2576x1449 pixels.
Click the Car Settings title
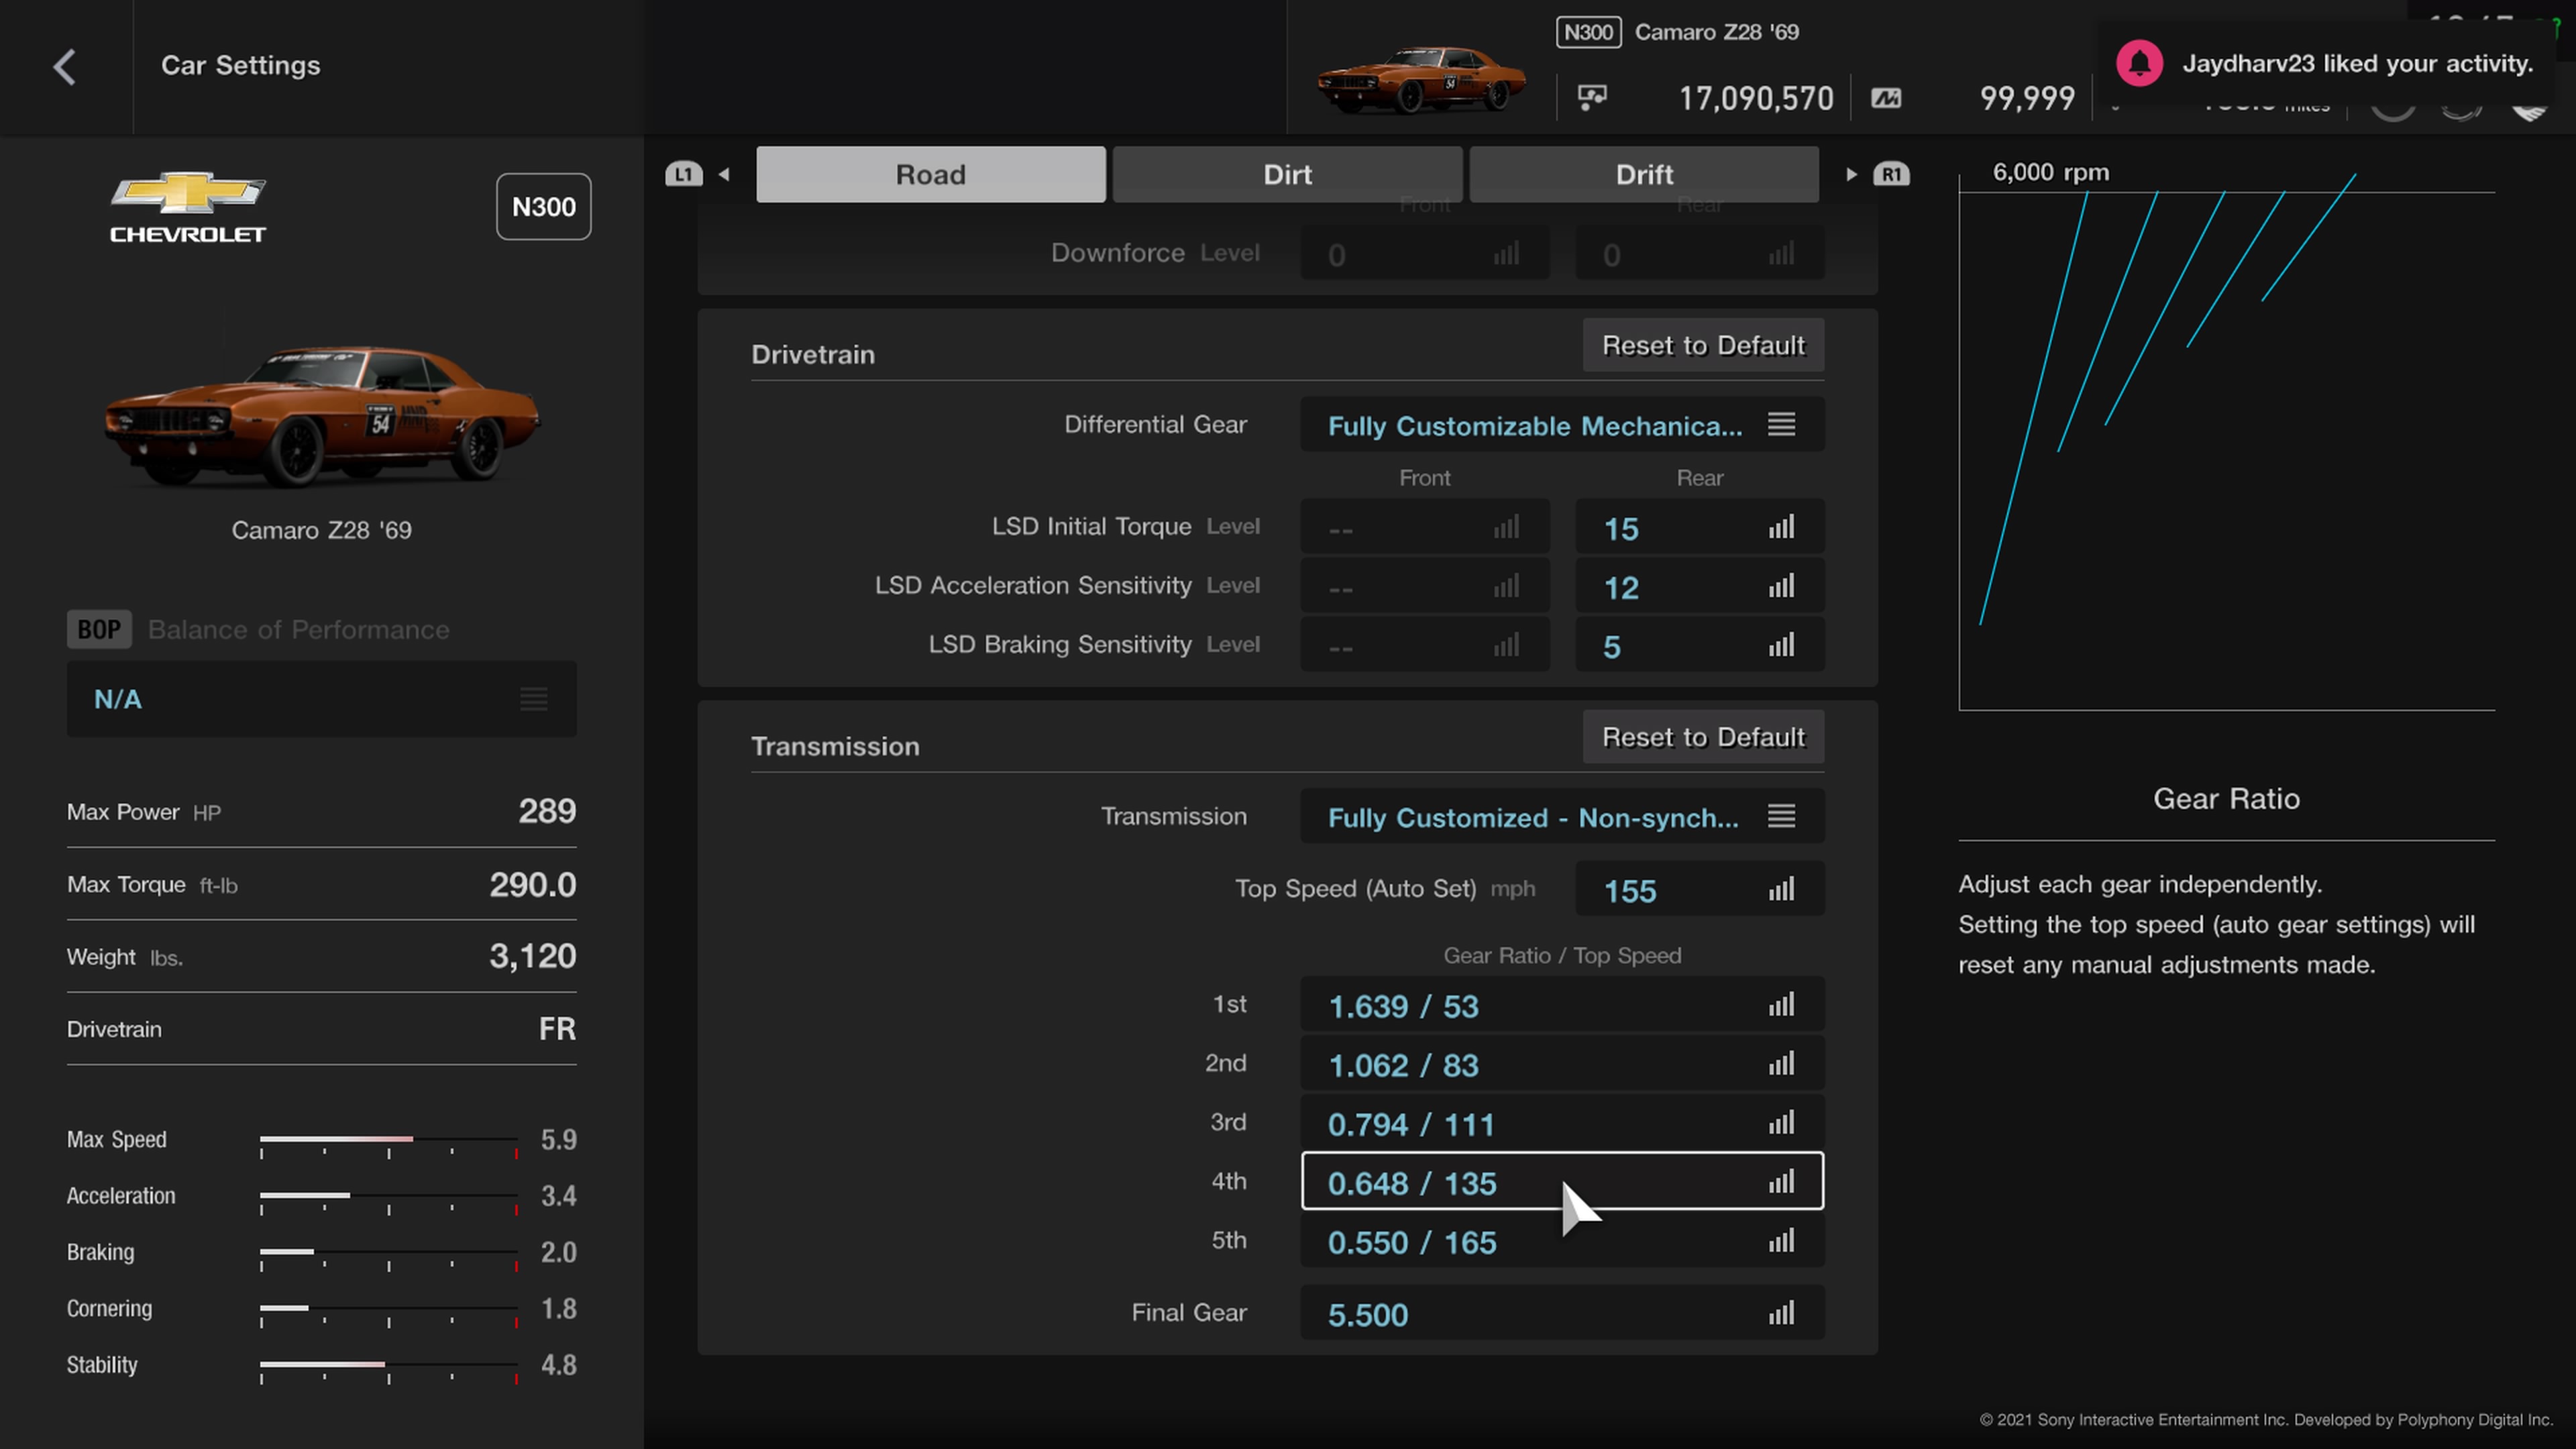tap(241, 65)
